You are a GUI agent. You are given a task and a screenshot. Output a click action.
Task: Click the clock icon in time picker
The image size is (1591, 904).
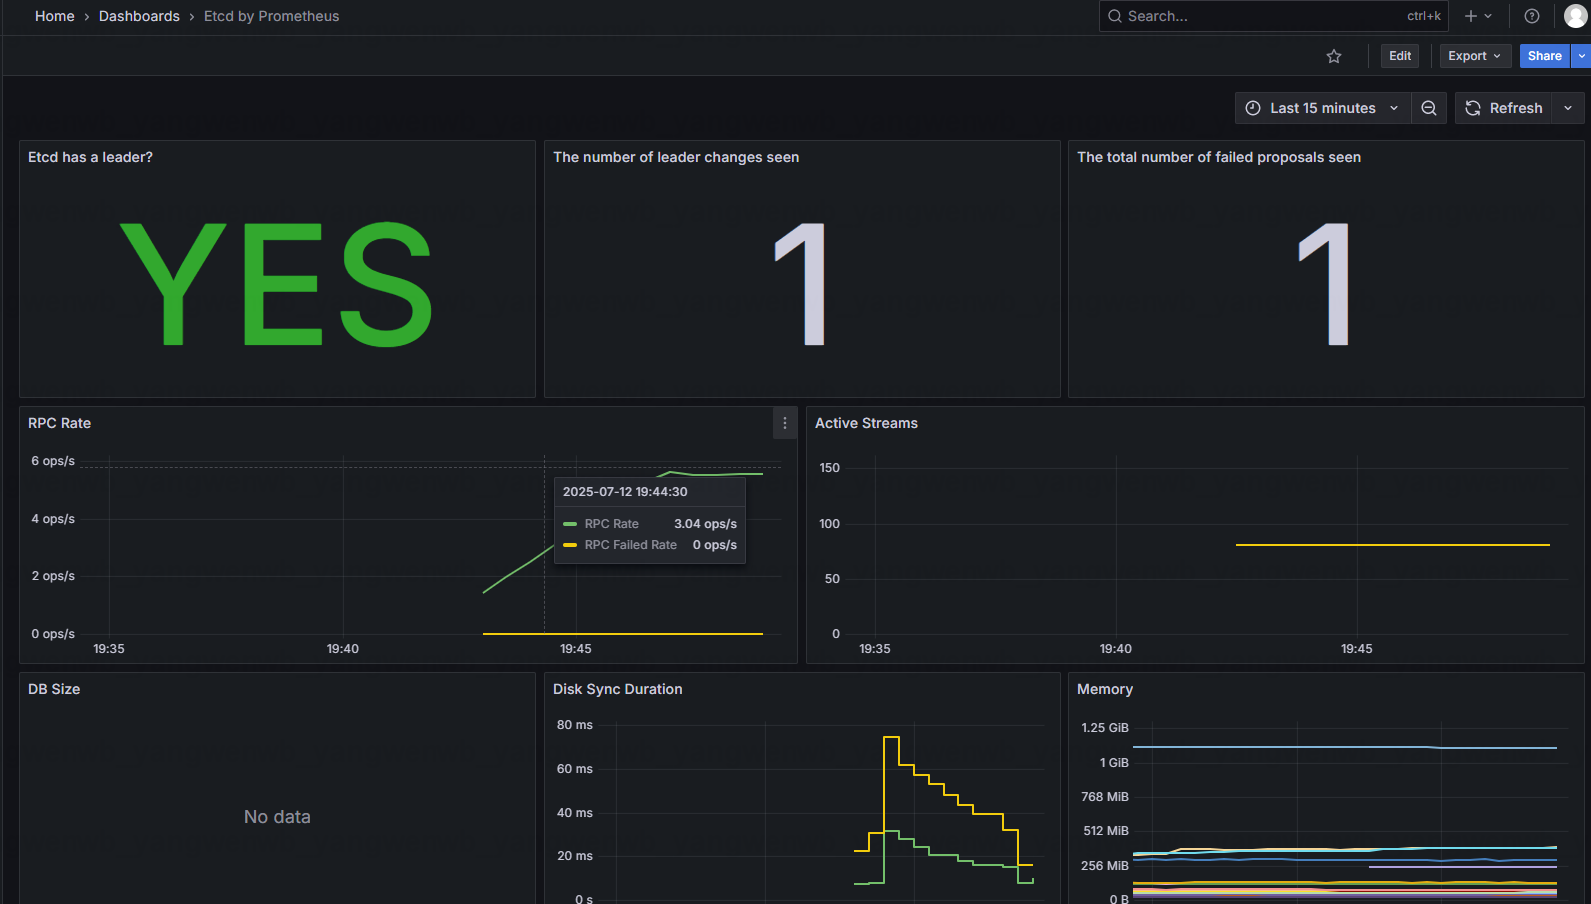(1253, 108)
